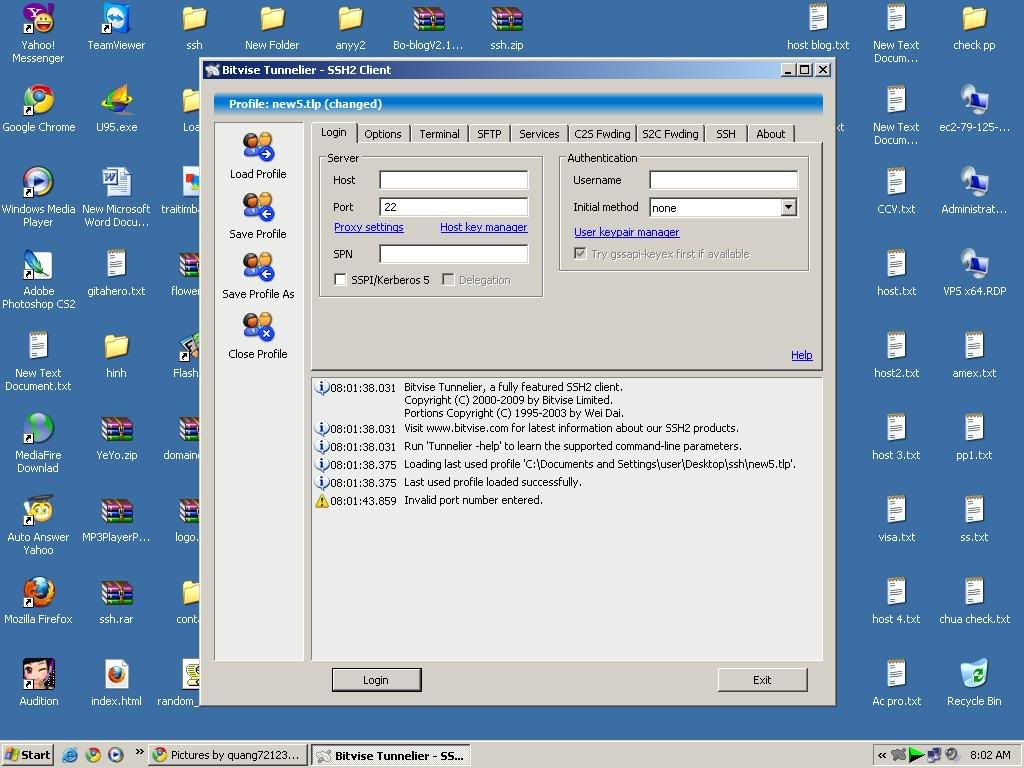The height and width of the screenshot is (768, 1024).
Task: Select Google Chrome desktop icon
Action: coord(39,109)
